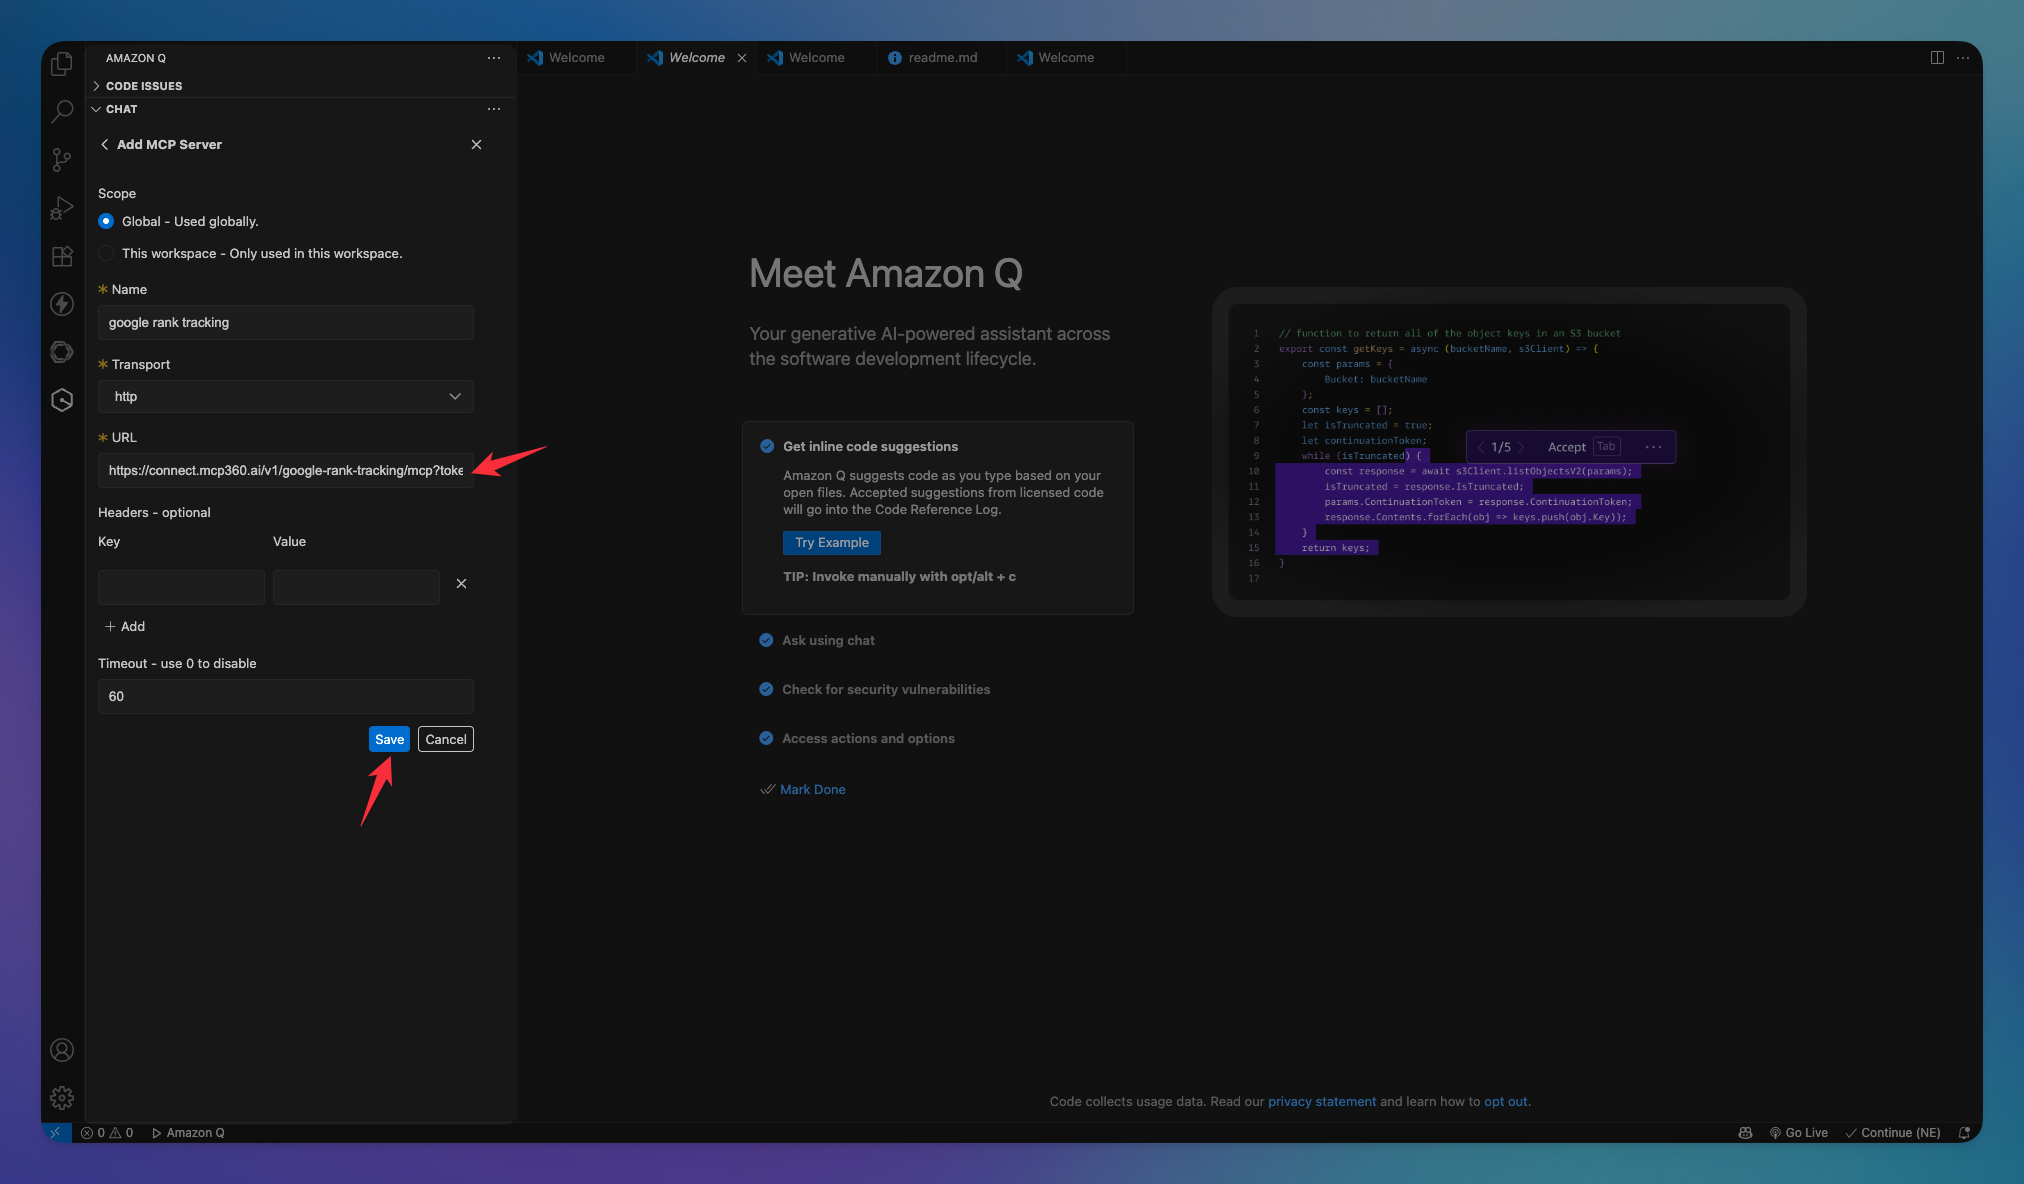Image resolution: width=2024 pixels, height=1184 pixels.
Task: Open the Source Control icon
Action: point(62,159)
